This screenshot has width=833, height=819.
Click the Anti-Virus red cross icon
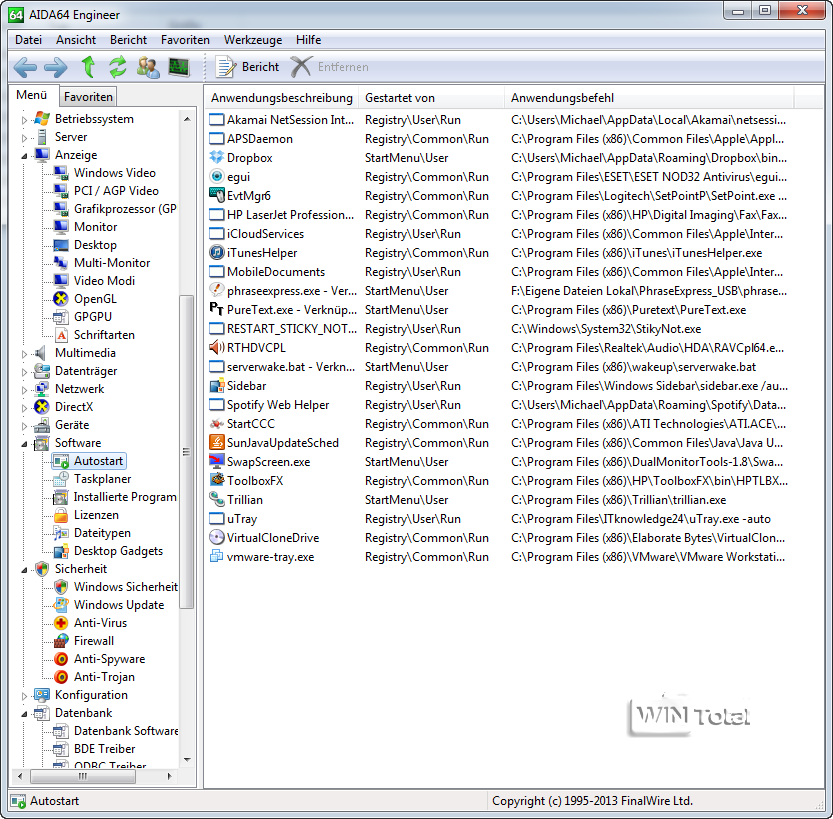[61, 623]
